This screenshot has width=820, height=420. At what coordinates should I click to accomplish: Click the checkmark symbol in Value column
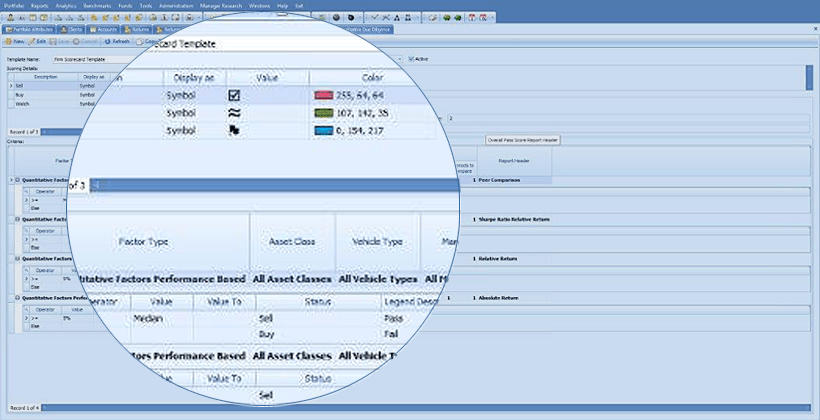click(x=234, y=96)
